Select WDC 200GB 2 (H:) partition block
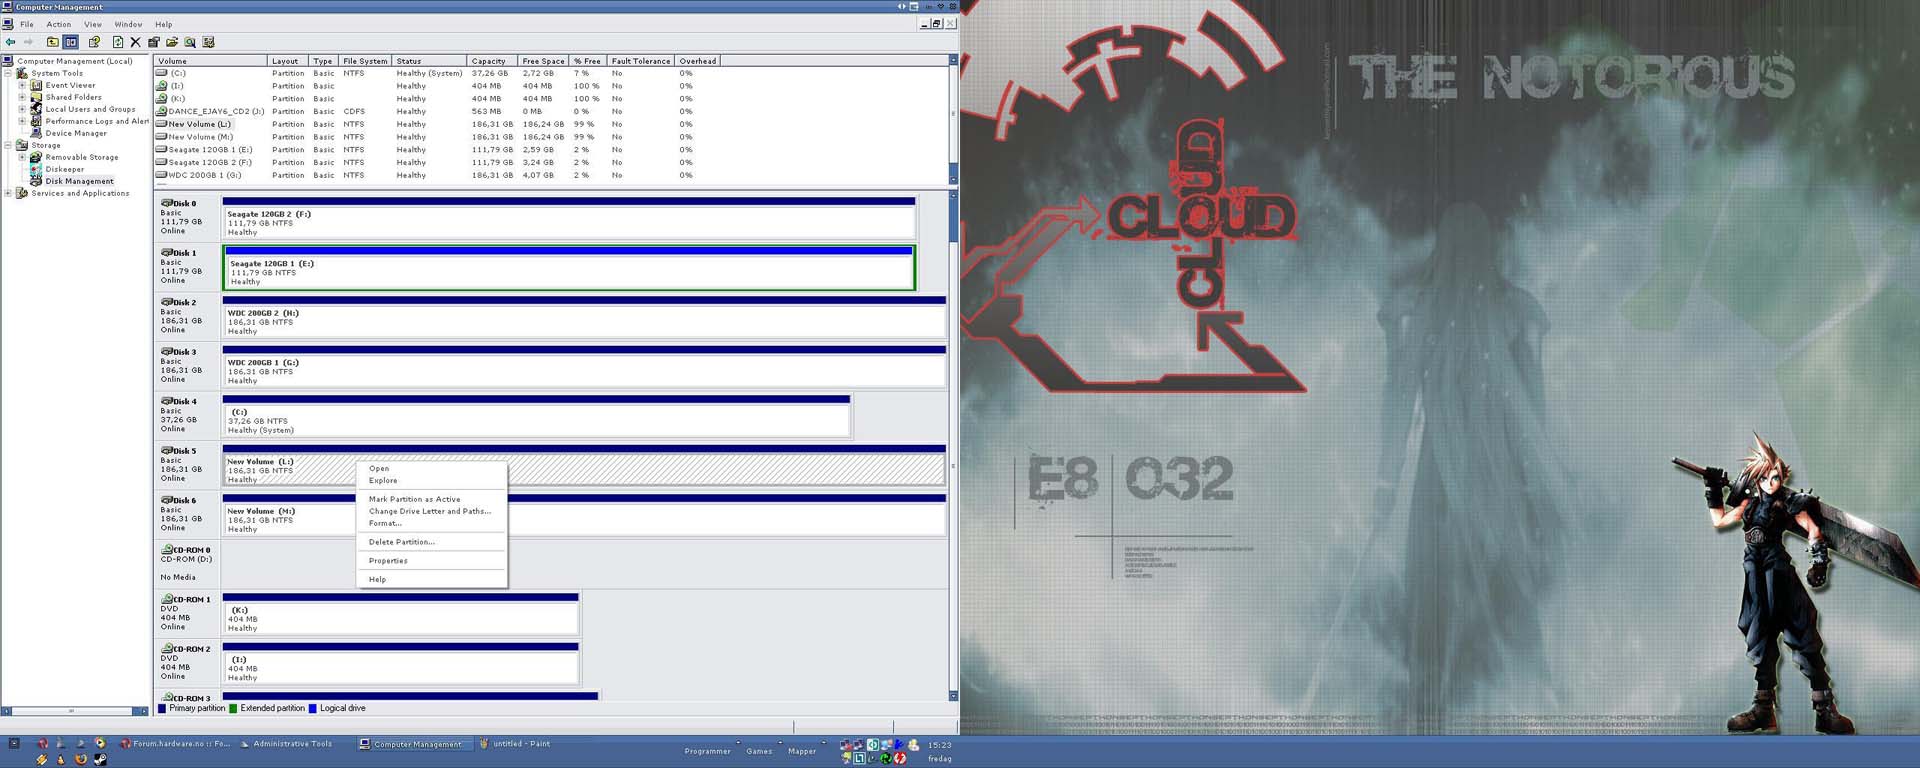This screenshot has height=768, width=1920. (584, 317)
